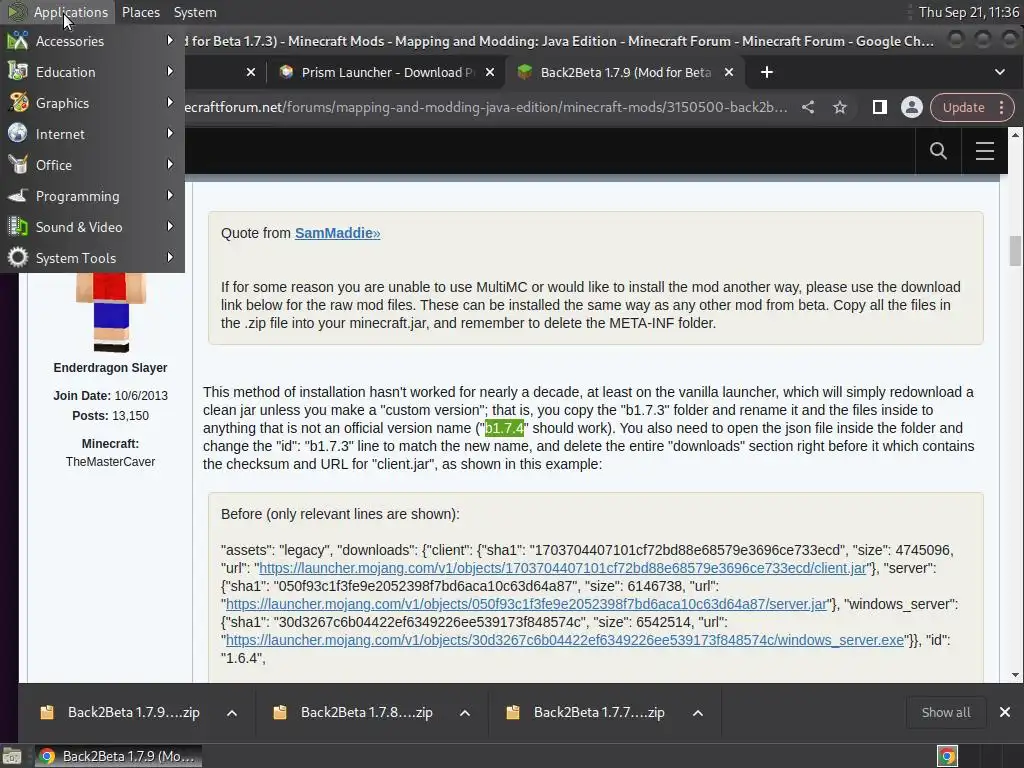Viewport: 1024px width, 768px height.
Task: Open the Office submenu
Action: [92, 165]
